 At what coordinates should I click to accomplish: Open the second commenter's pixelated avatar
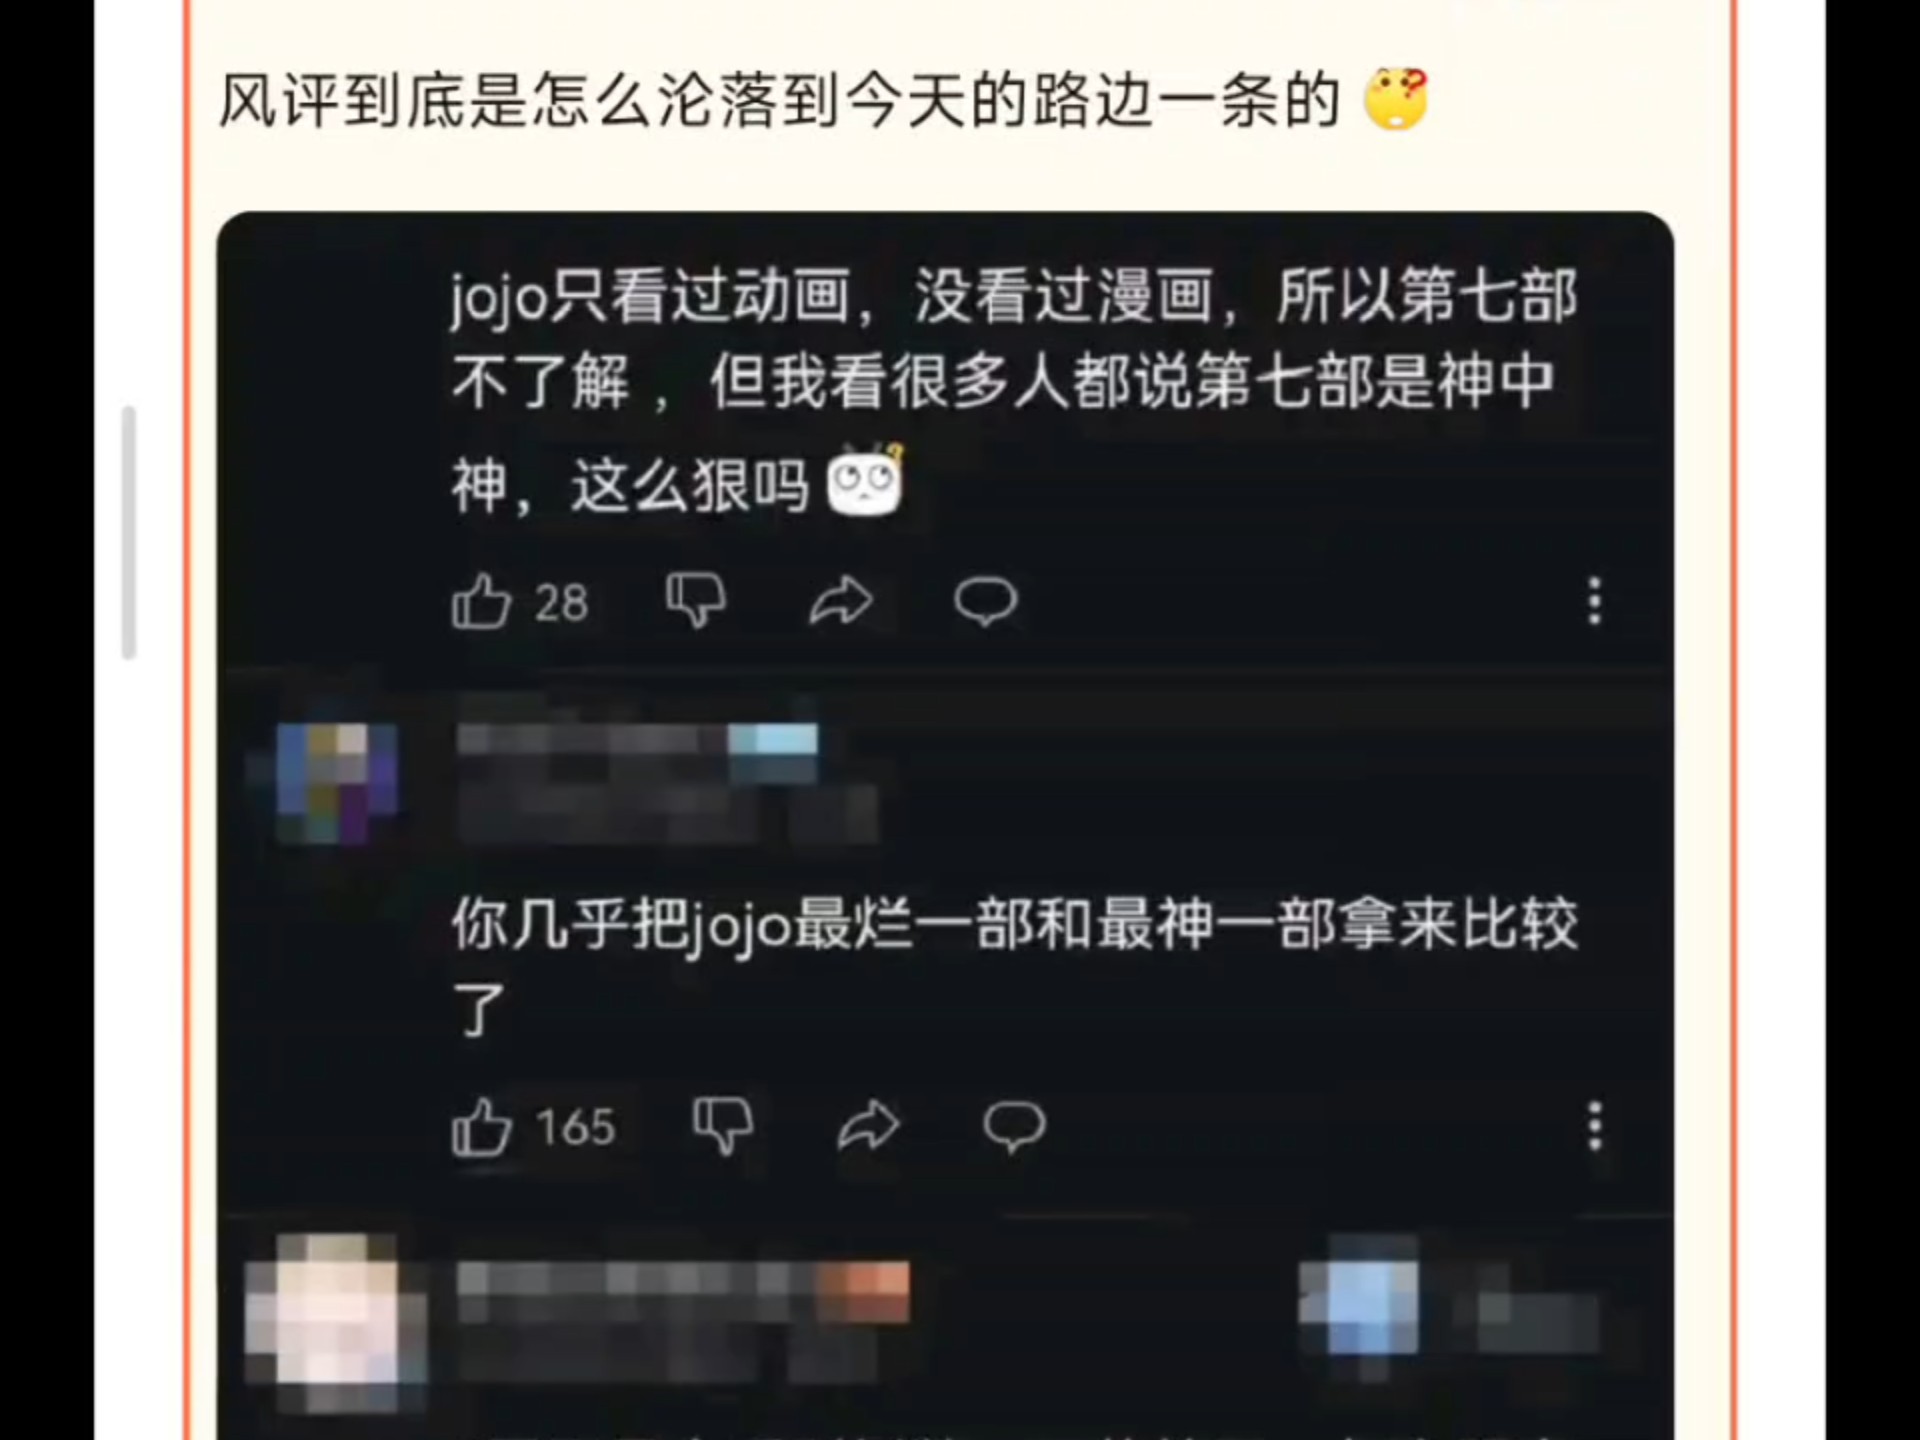coord(337,783)
